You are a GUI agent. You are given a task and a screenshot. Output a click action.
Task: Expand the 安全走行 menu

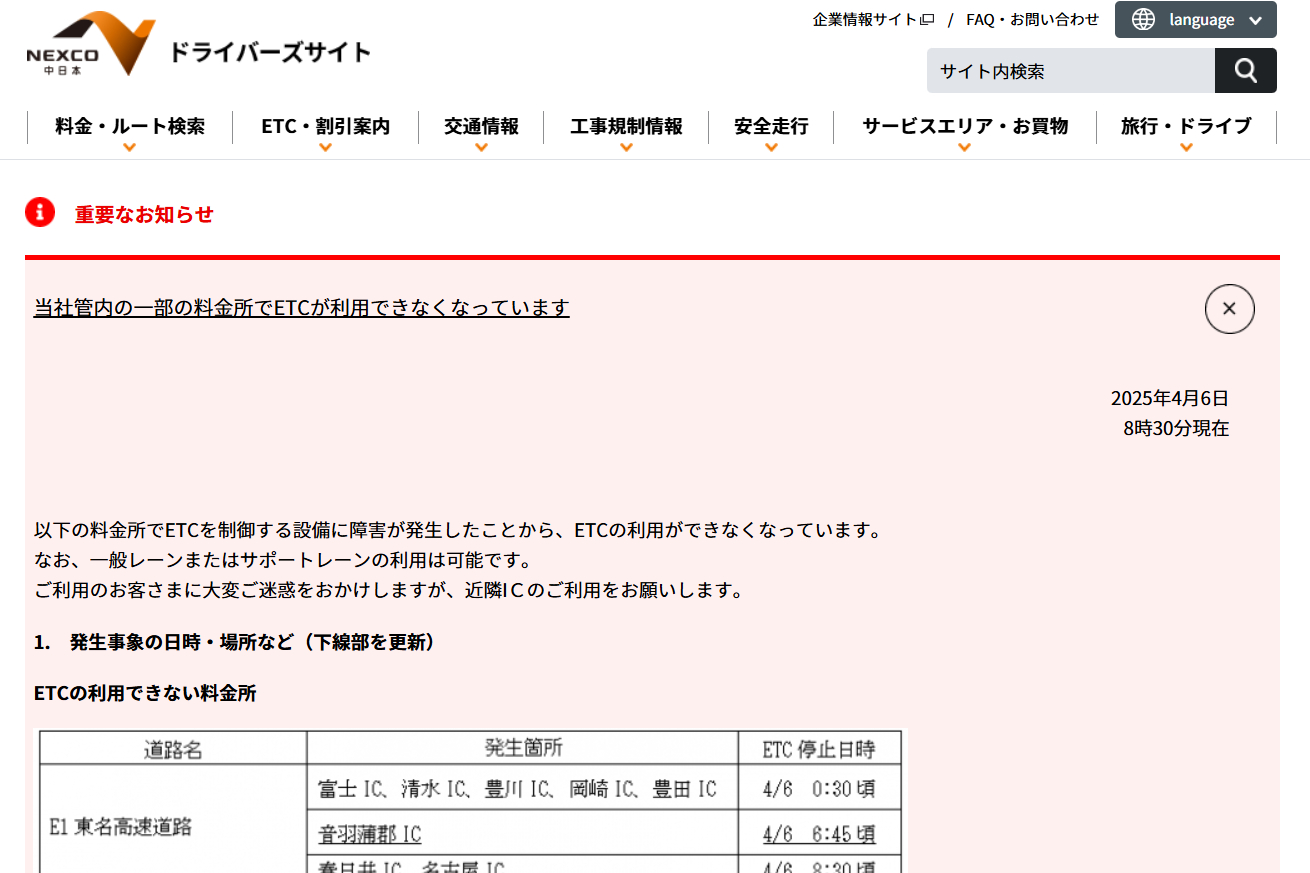(x=771, y=127)
